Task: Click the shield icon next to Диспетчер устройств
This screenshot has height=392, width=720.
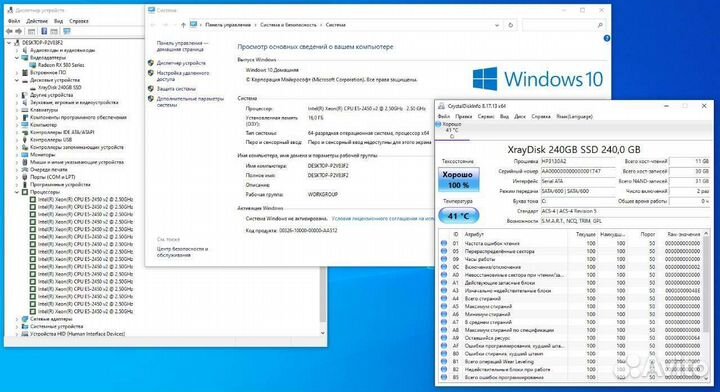Action: pos(151,63)
